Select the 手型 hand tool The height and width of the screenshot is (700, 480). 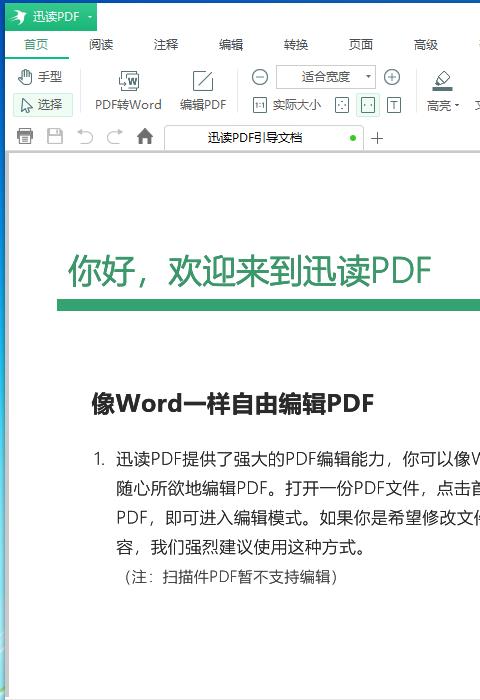[40, 77]
